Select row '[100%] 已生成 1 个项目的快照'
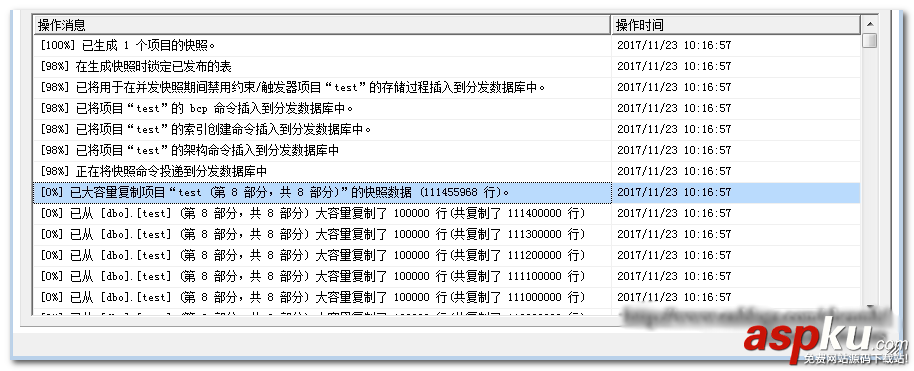 (447, 46)
